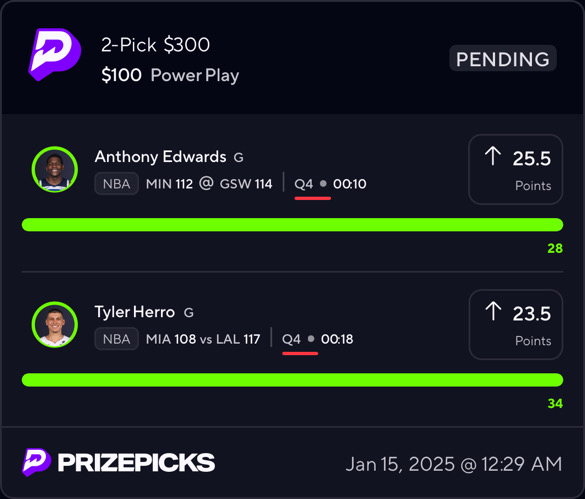
Task: Click the purple PrizePicks logo at top
Action: [x=54, y=54]
